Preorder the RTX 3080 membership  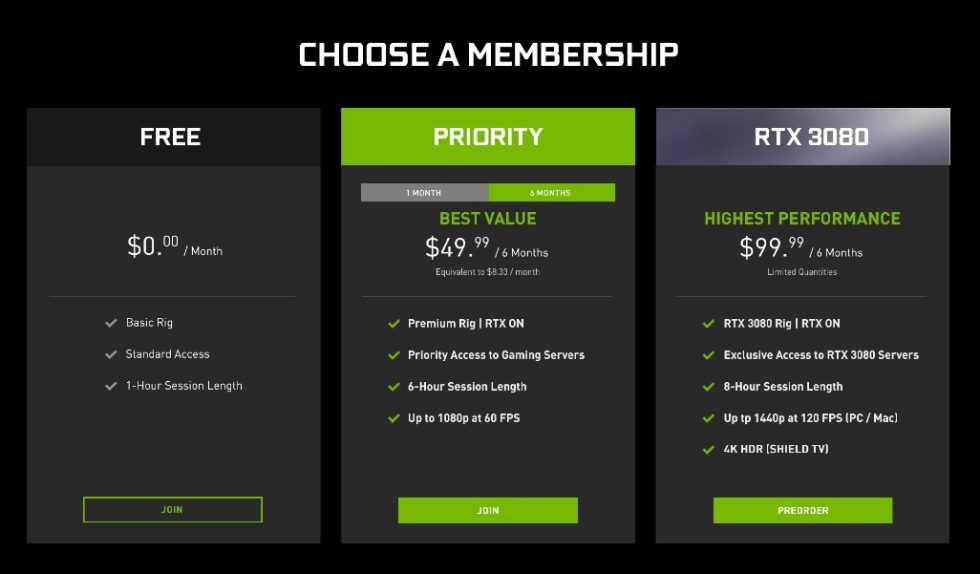point(803,510)
